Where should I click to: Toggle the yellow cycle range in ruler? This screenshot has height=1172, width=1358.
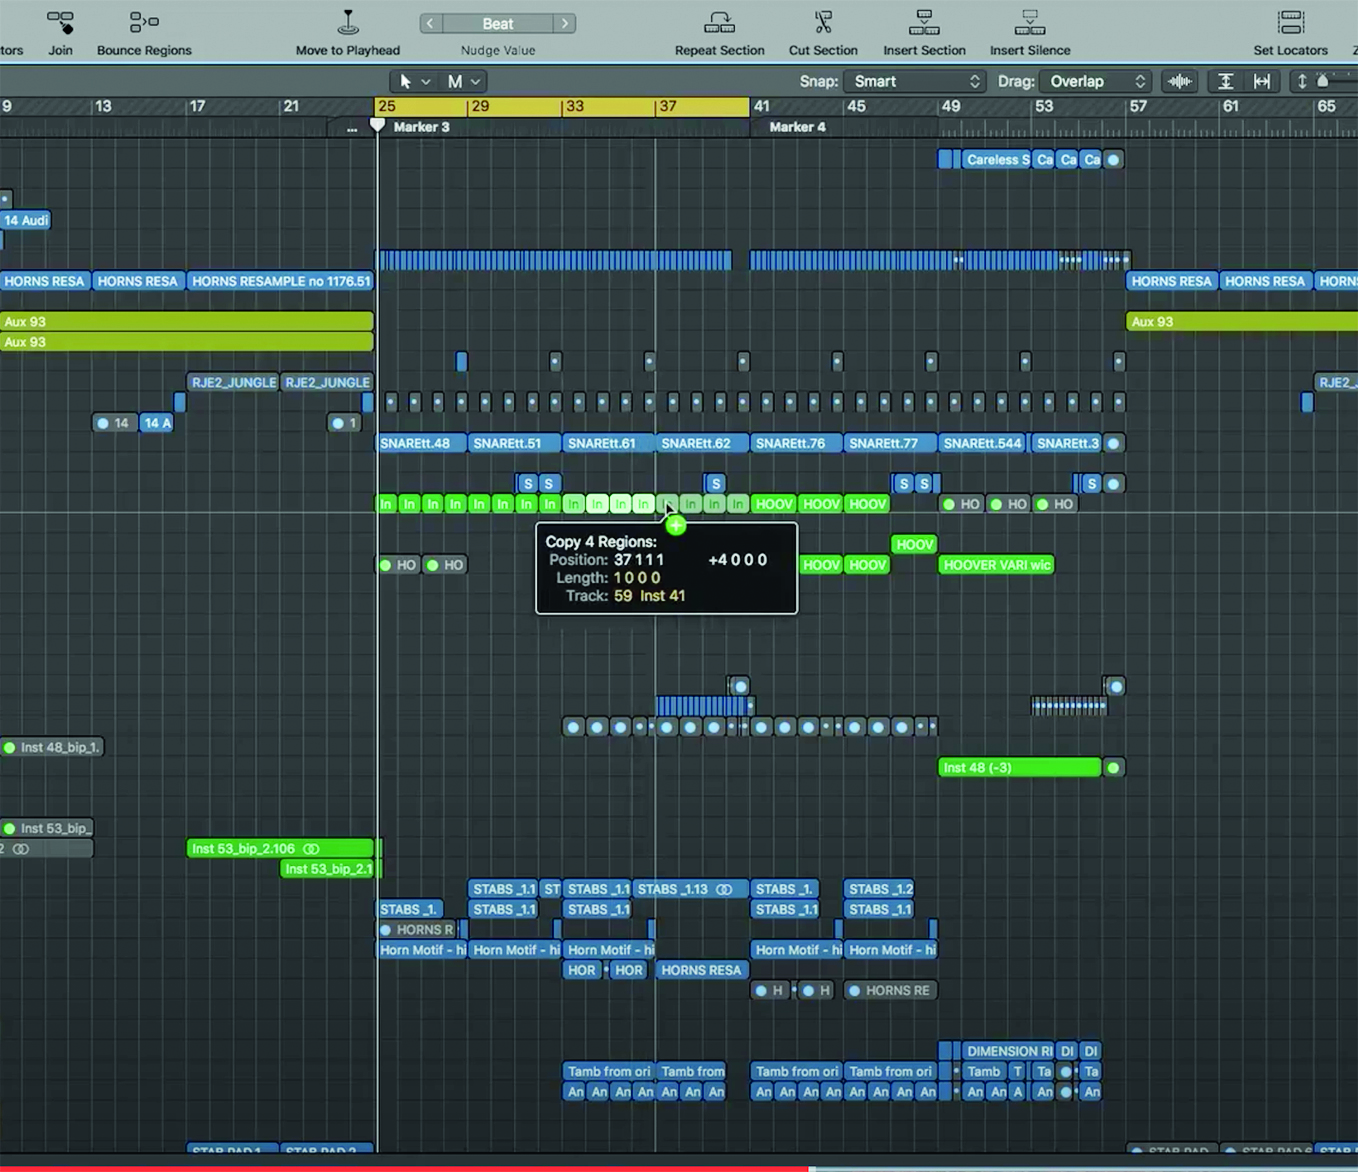[x=562, y=106]
